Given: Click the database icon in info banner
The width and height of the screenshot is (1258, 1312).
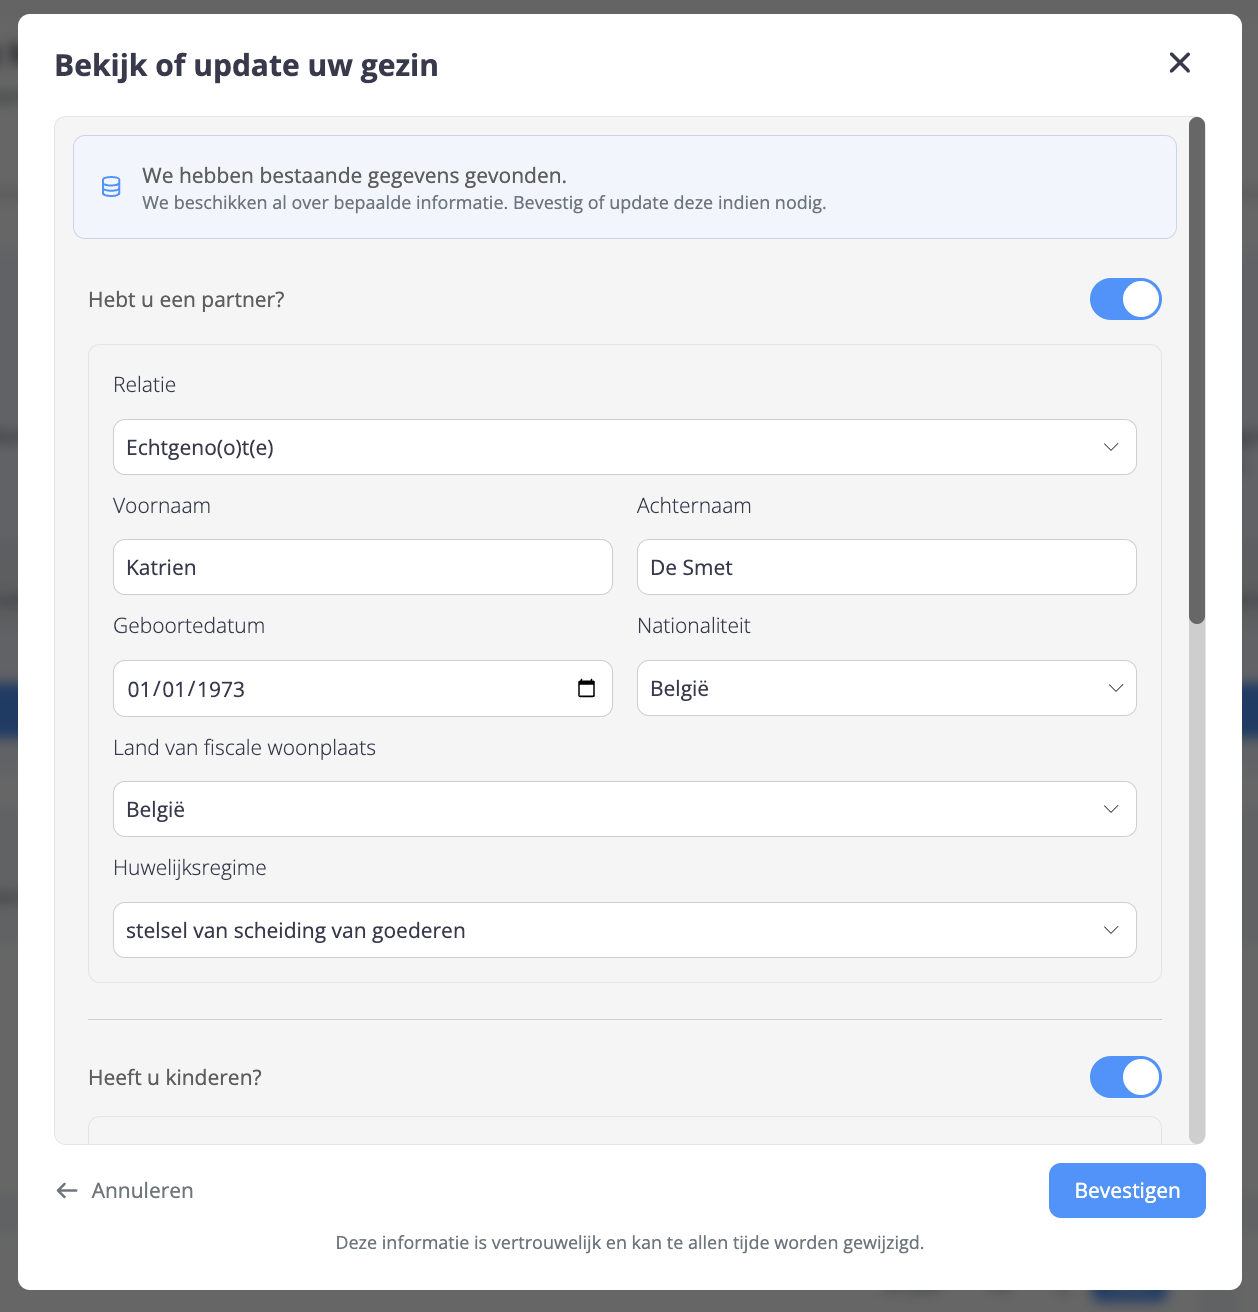Looking at the screenshot, I should pyautogui.click(x=111, y=187).
